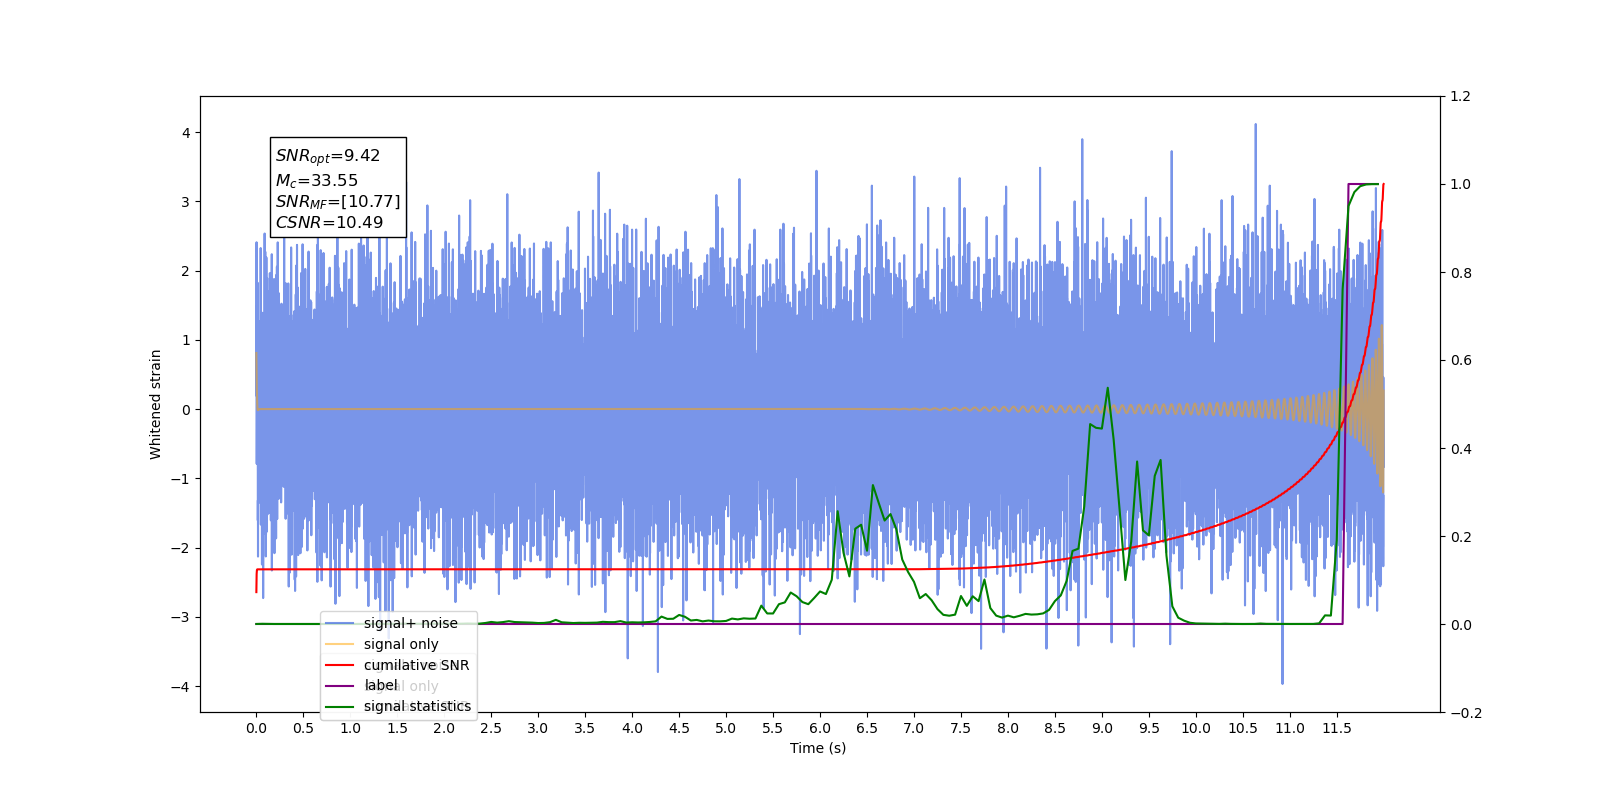Click the 11.5 tick on the time axis
1600x800 pixels.
click(1337, 728)
